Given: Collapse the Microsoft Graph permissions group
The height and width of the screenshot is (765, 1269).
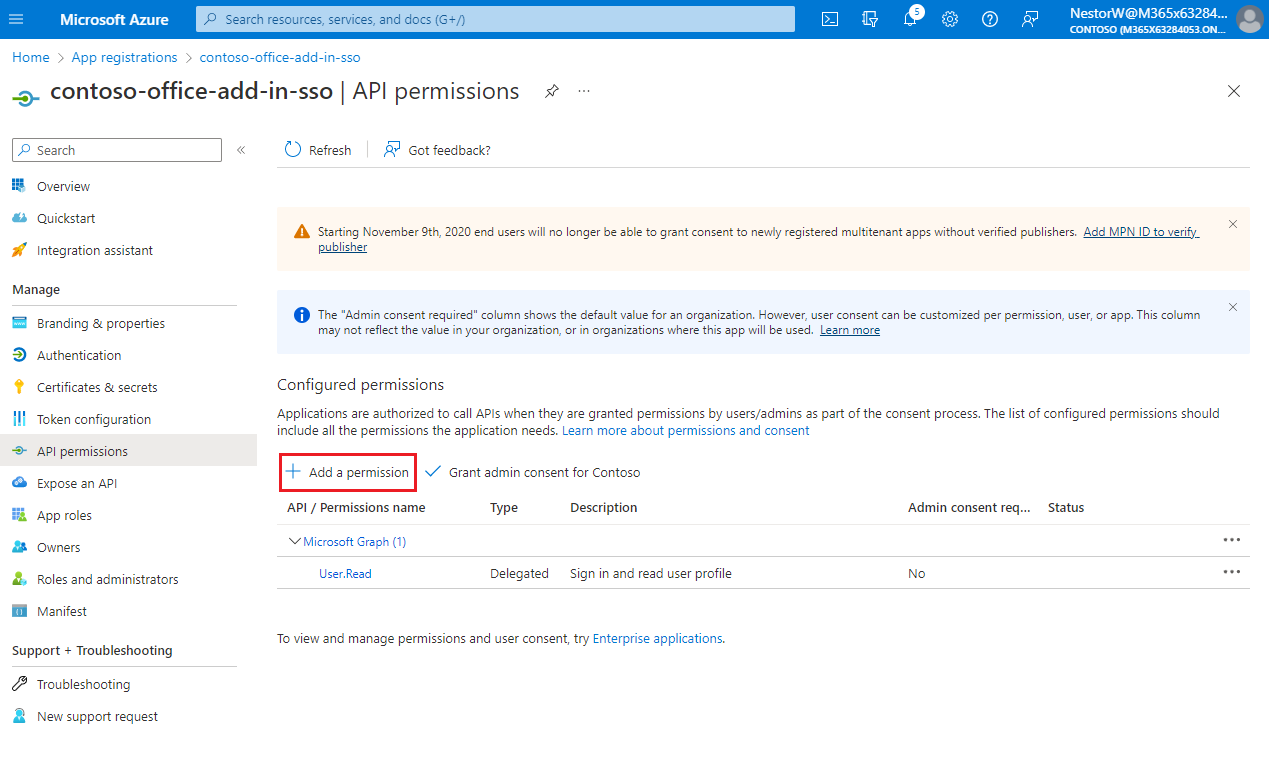Looking at the screenshot, I should point(295,541).
